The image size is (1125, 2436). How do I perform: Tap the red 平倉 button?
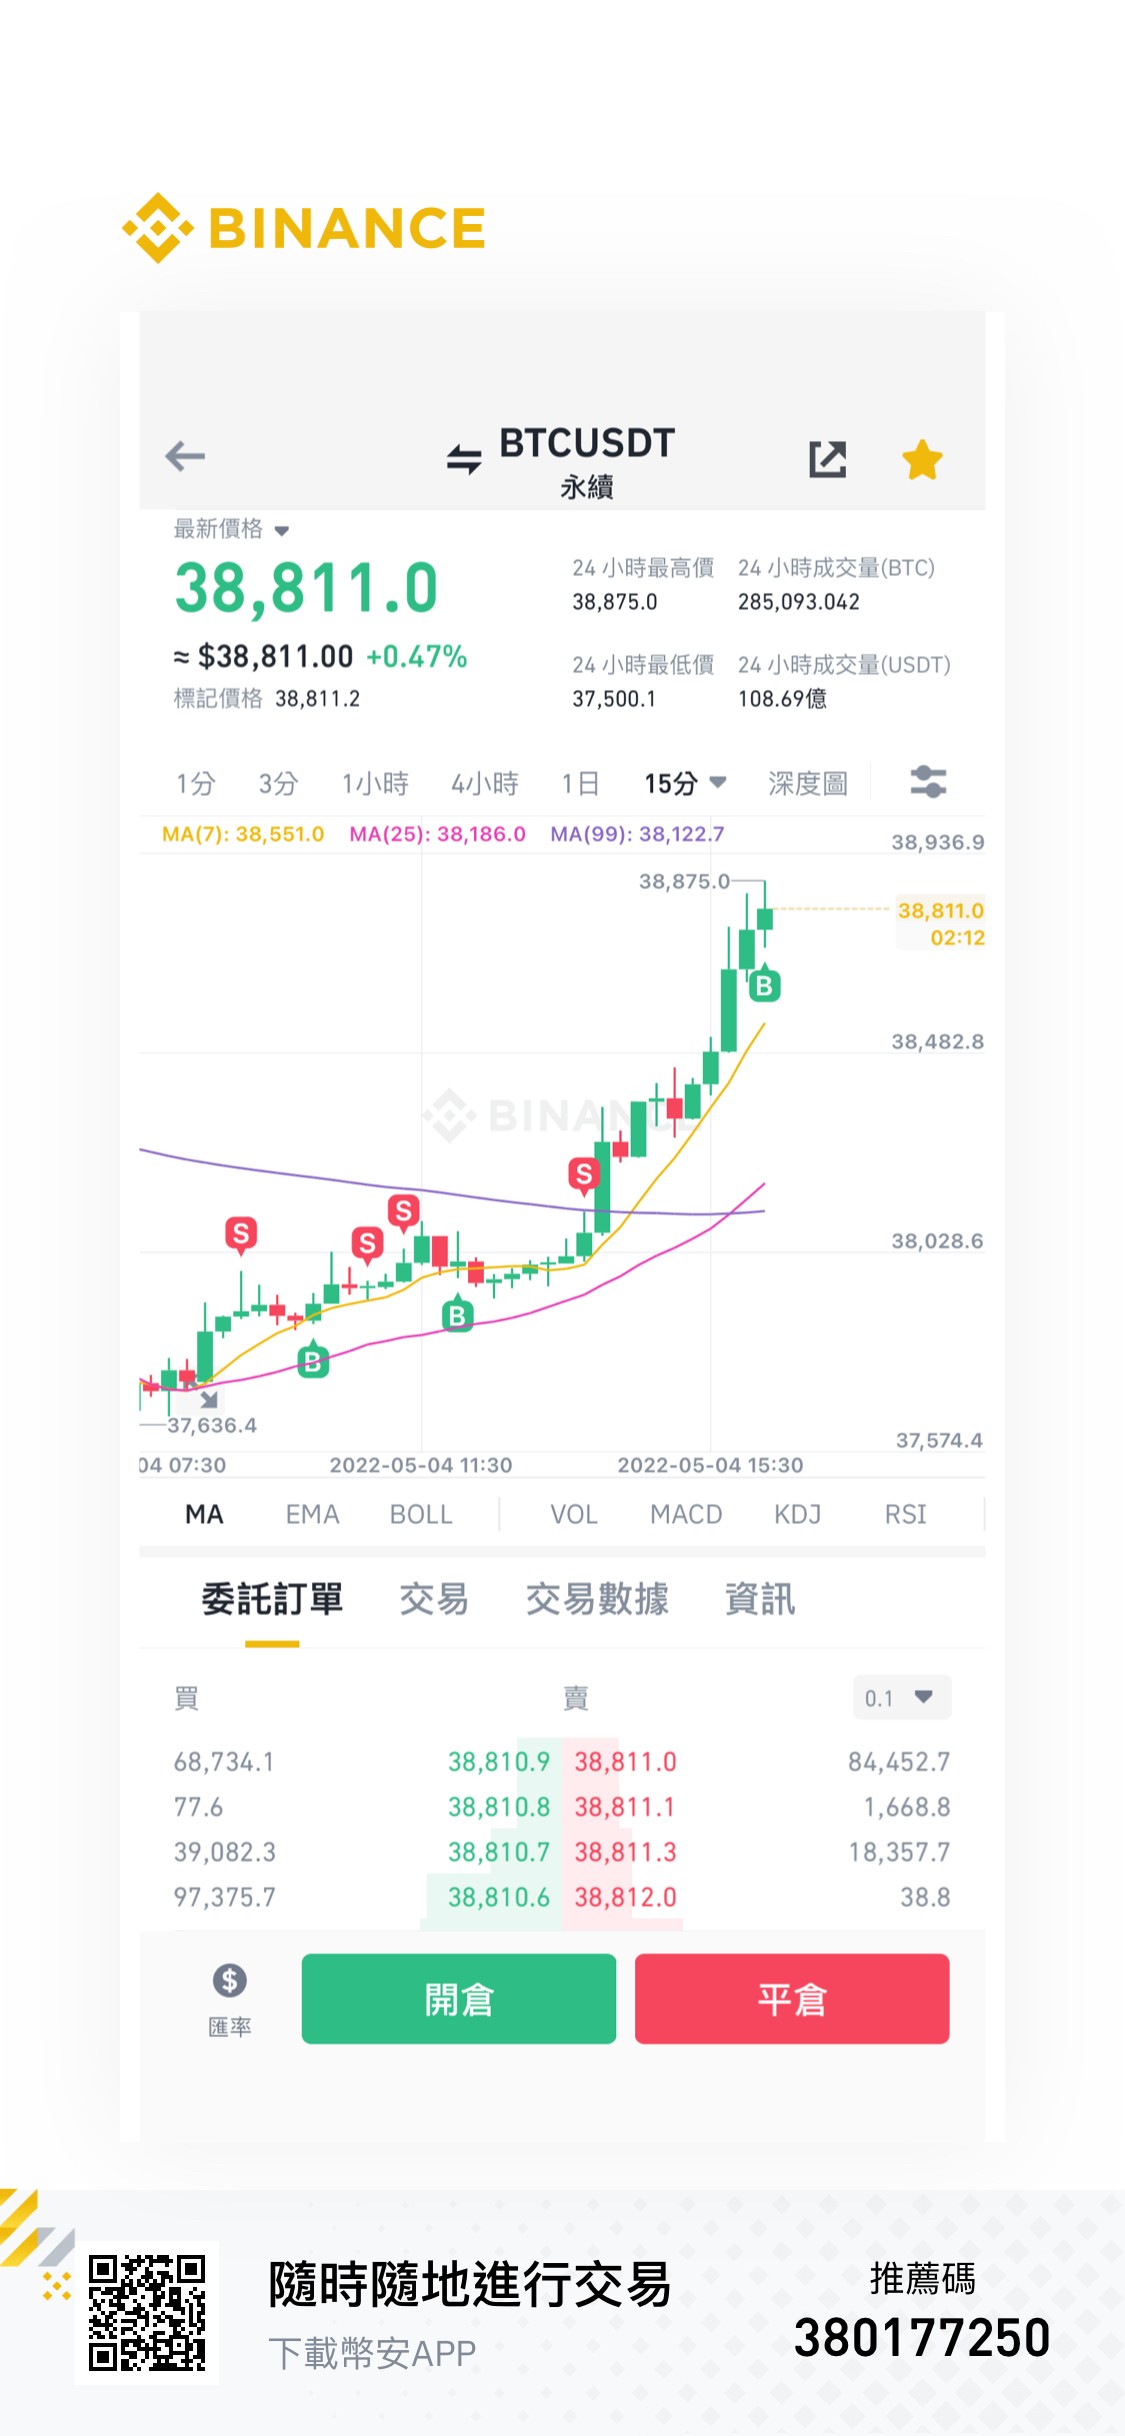[x=792, y=1999]
